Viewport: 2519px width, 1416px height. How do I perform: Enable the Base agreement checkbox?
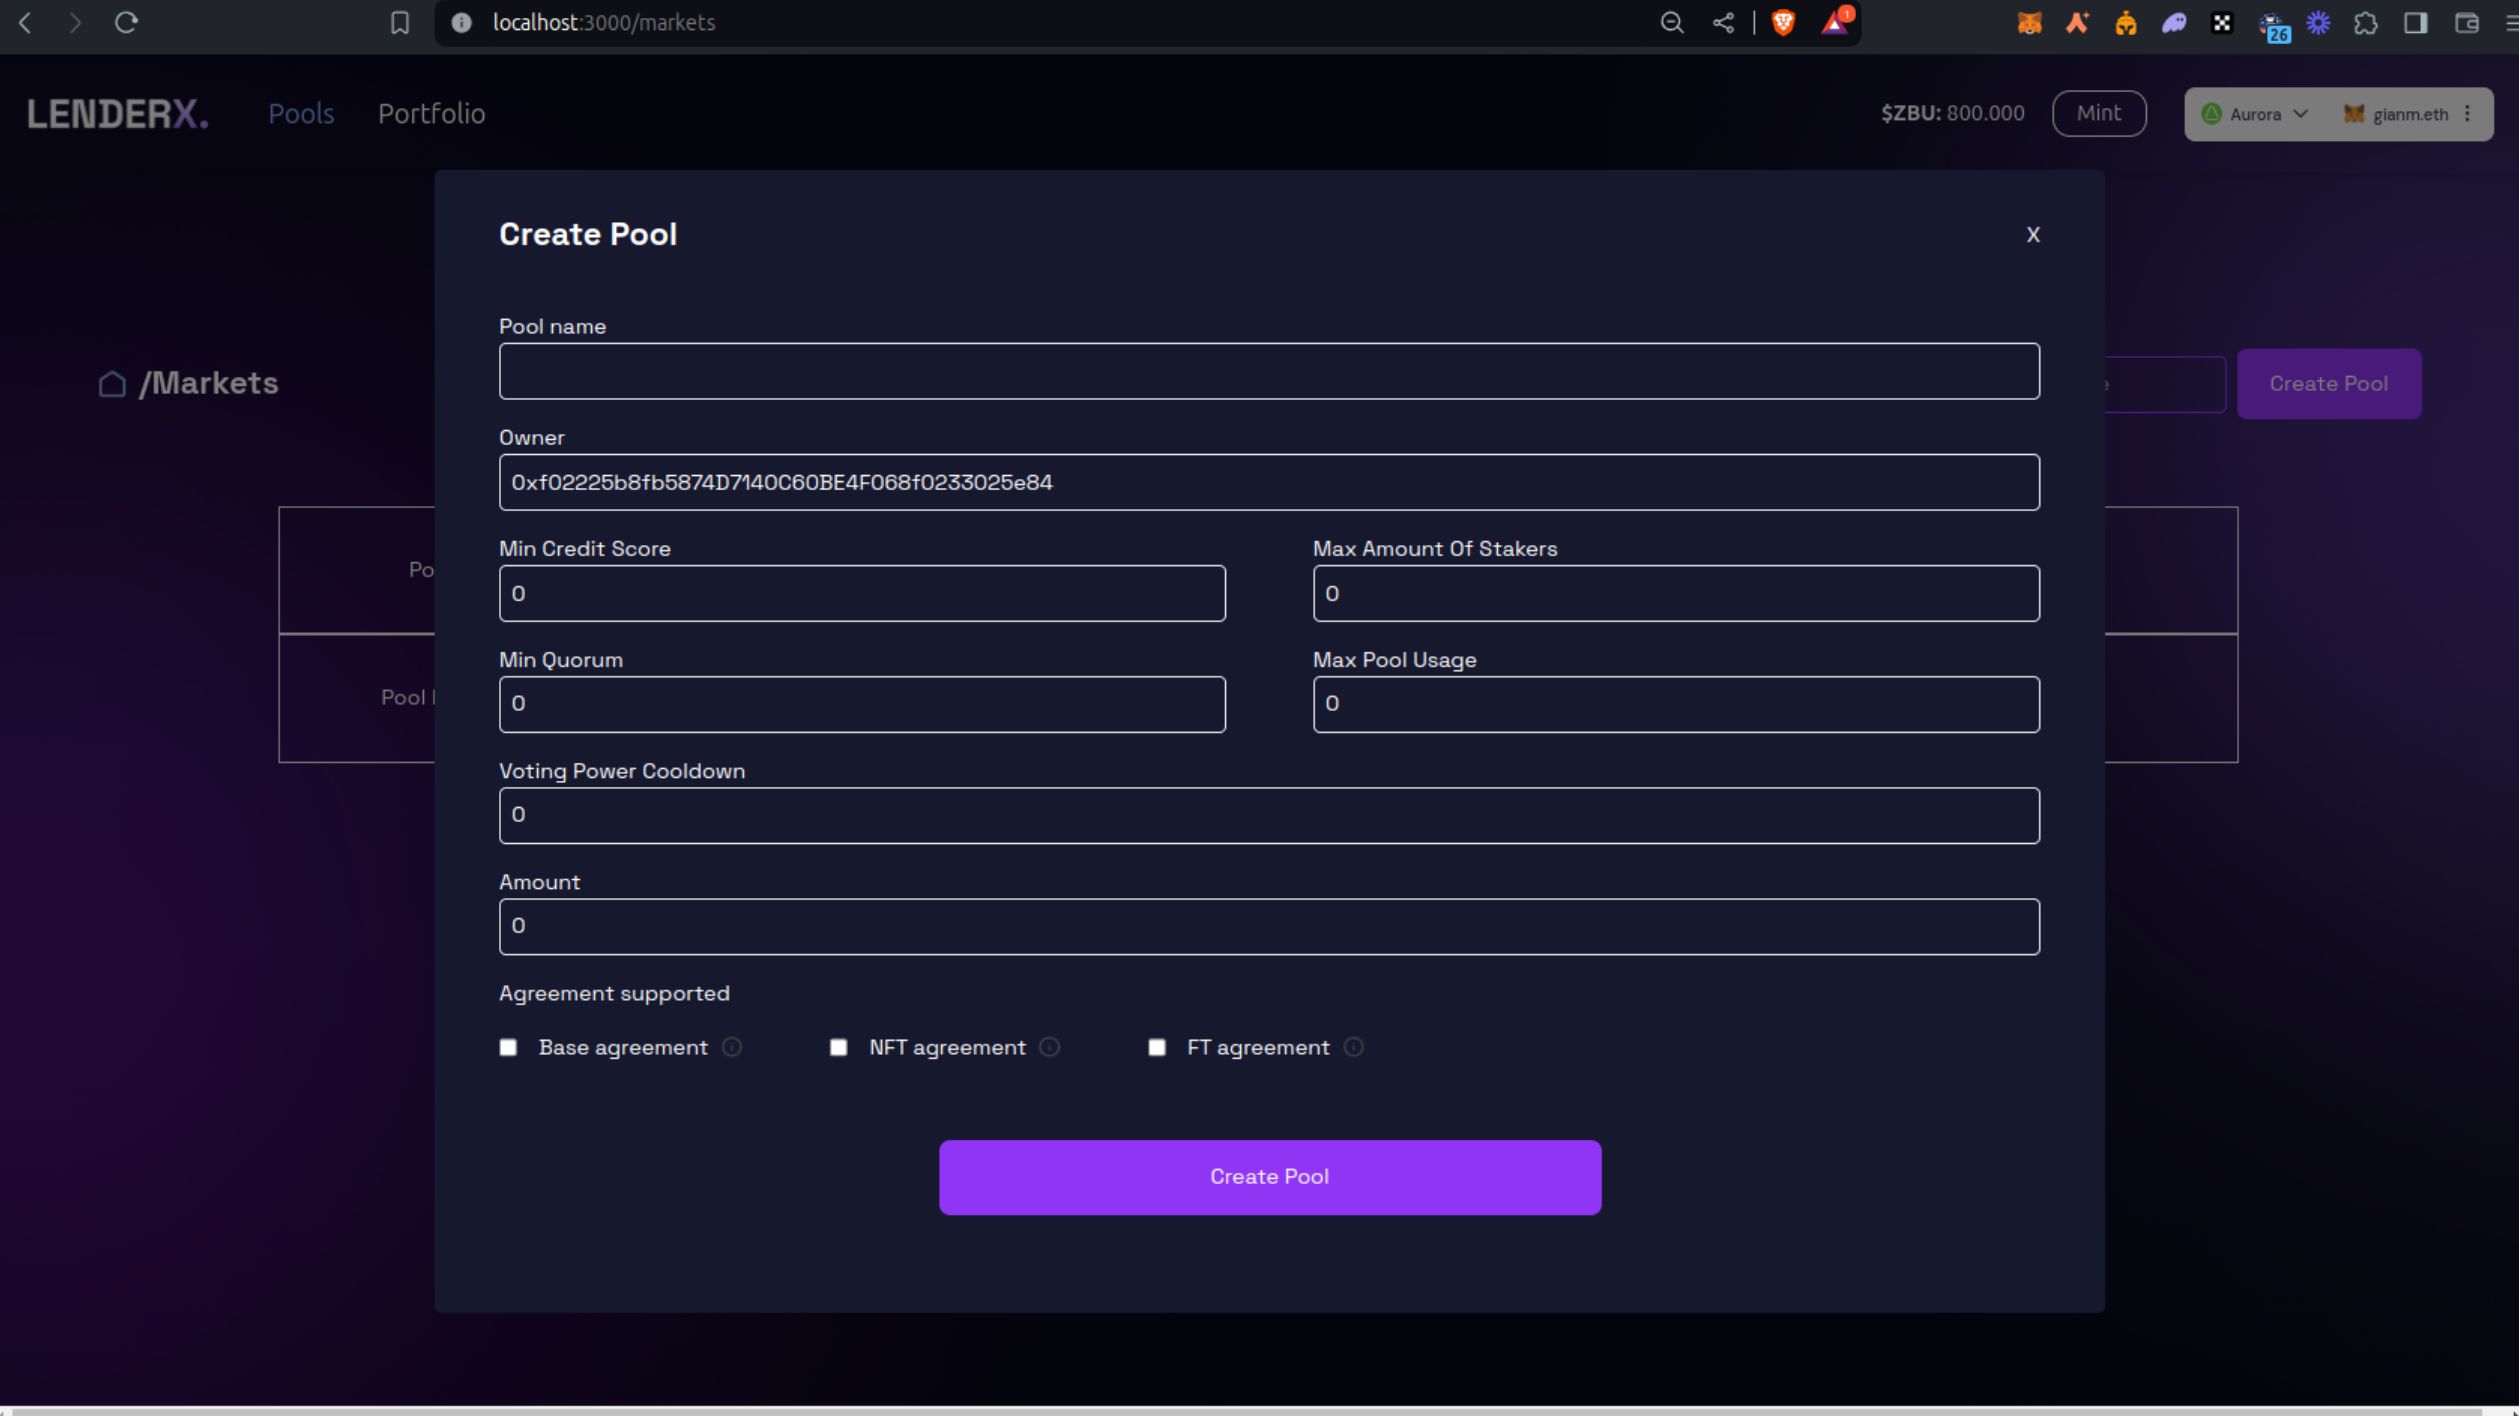509,1046
